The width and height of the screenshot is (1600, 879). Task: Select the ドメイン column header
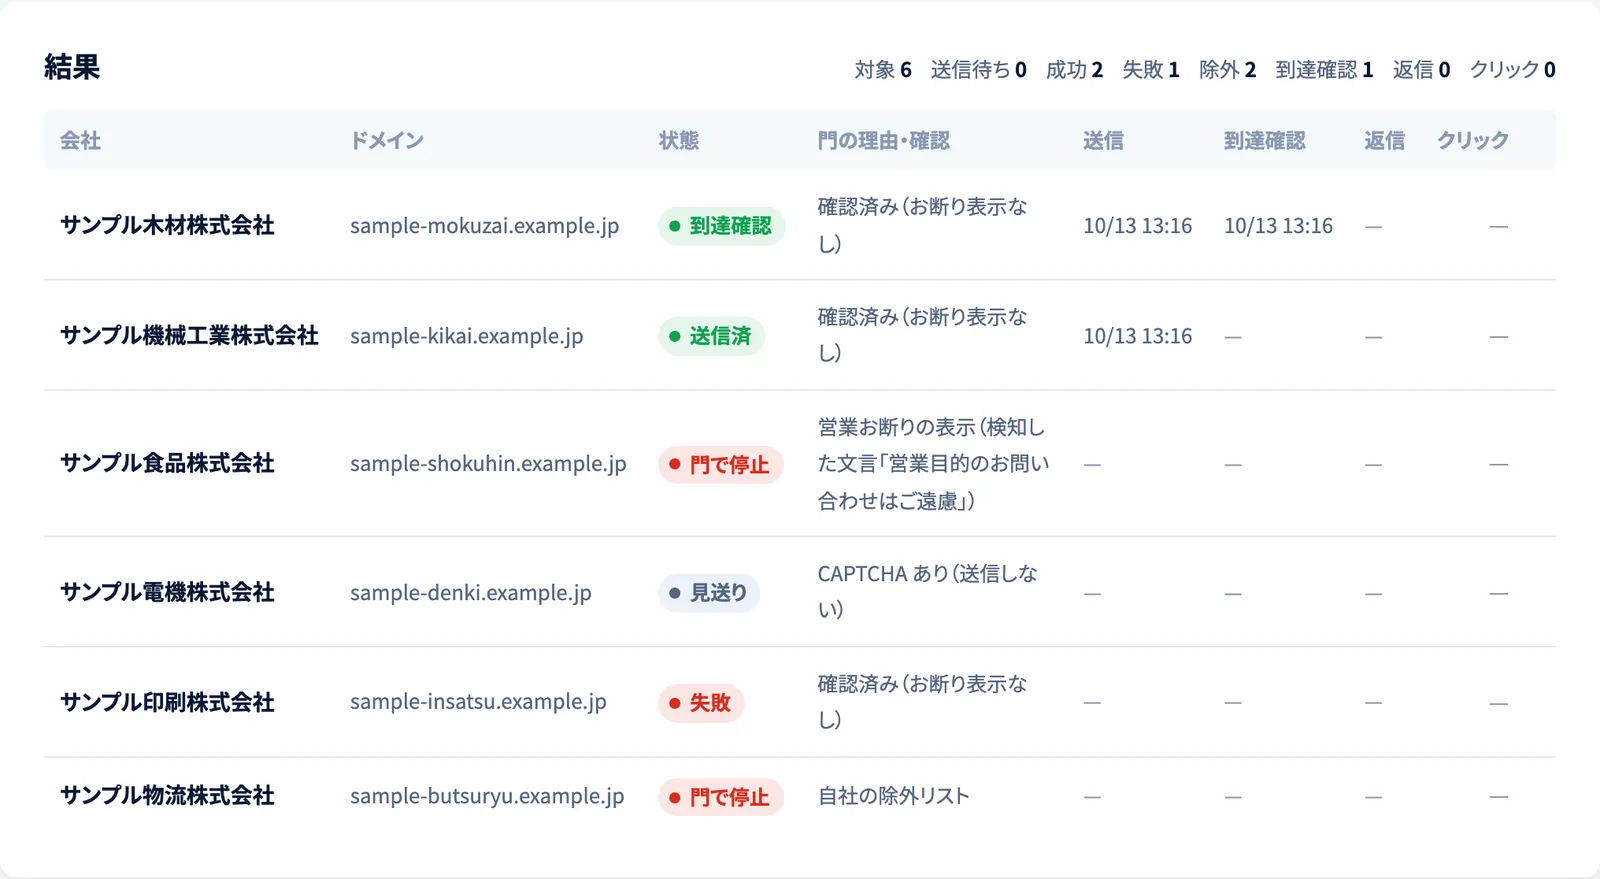pyautogui.click(x=387, y=140)
